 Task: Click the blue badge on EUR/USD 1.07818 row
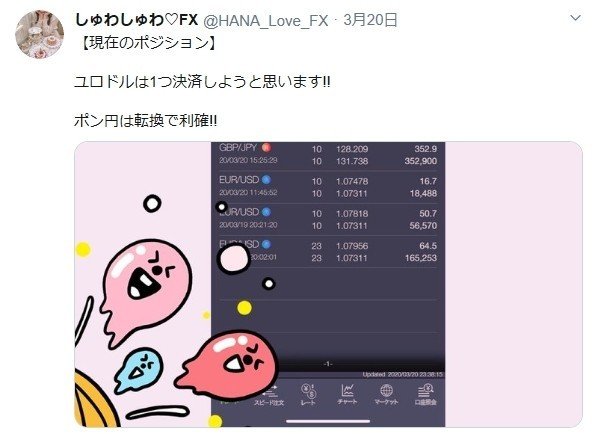click(266, 212)
